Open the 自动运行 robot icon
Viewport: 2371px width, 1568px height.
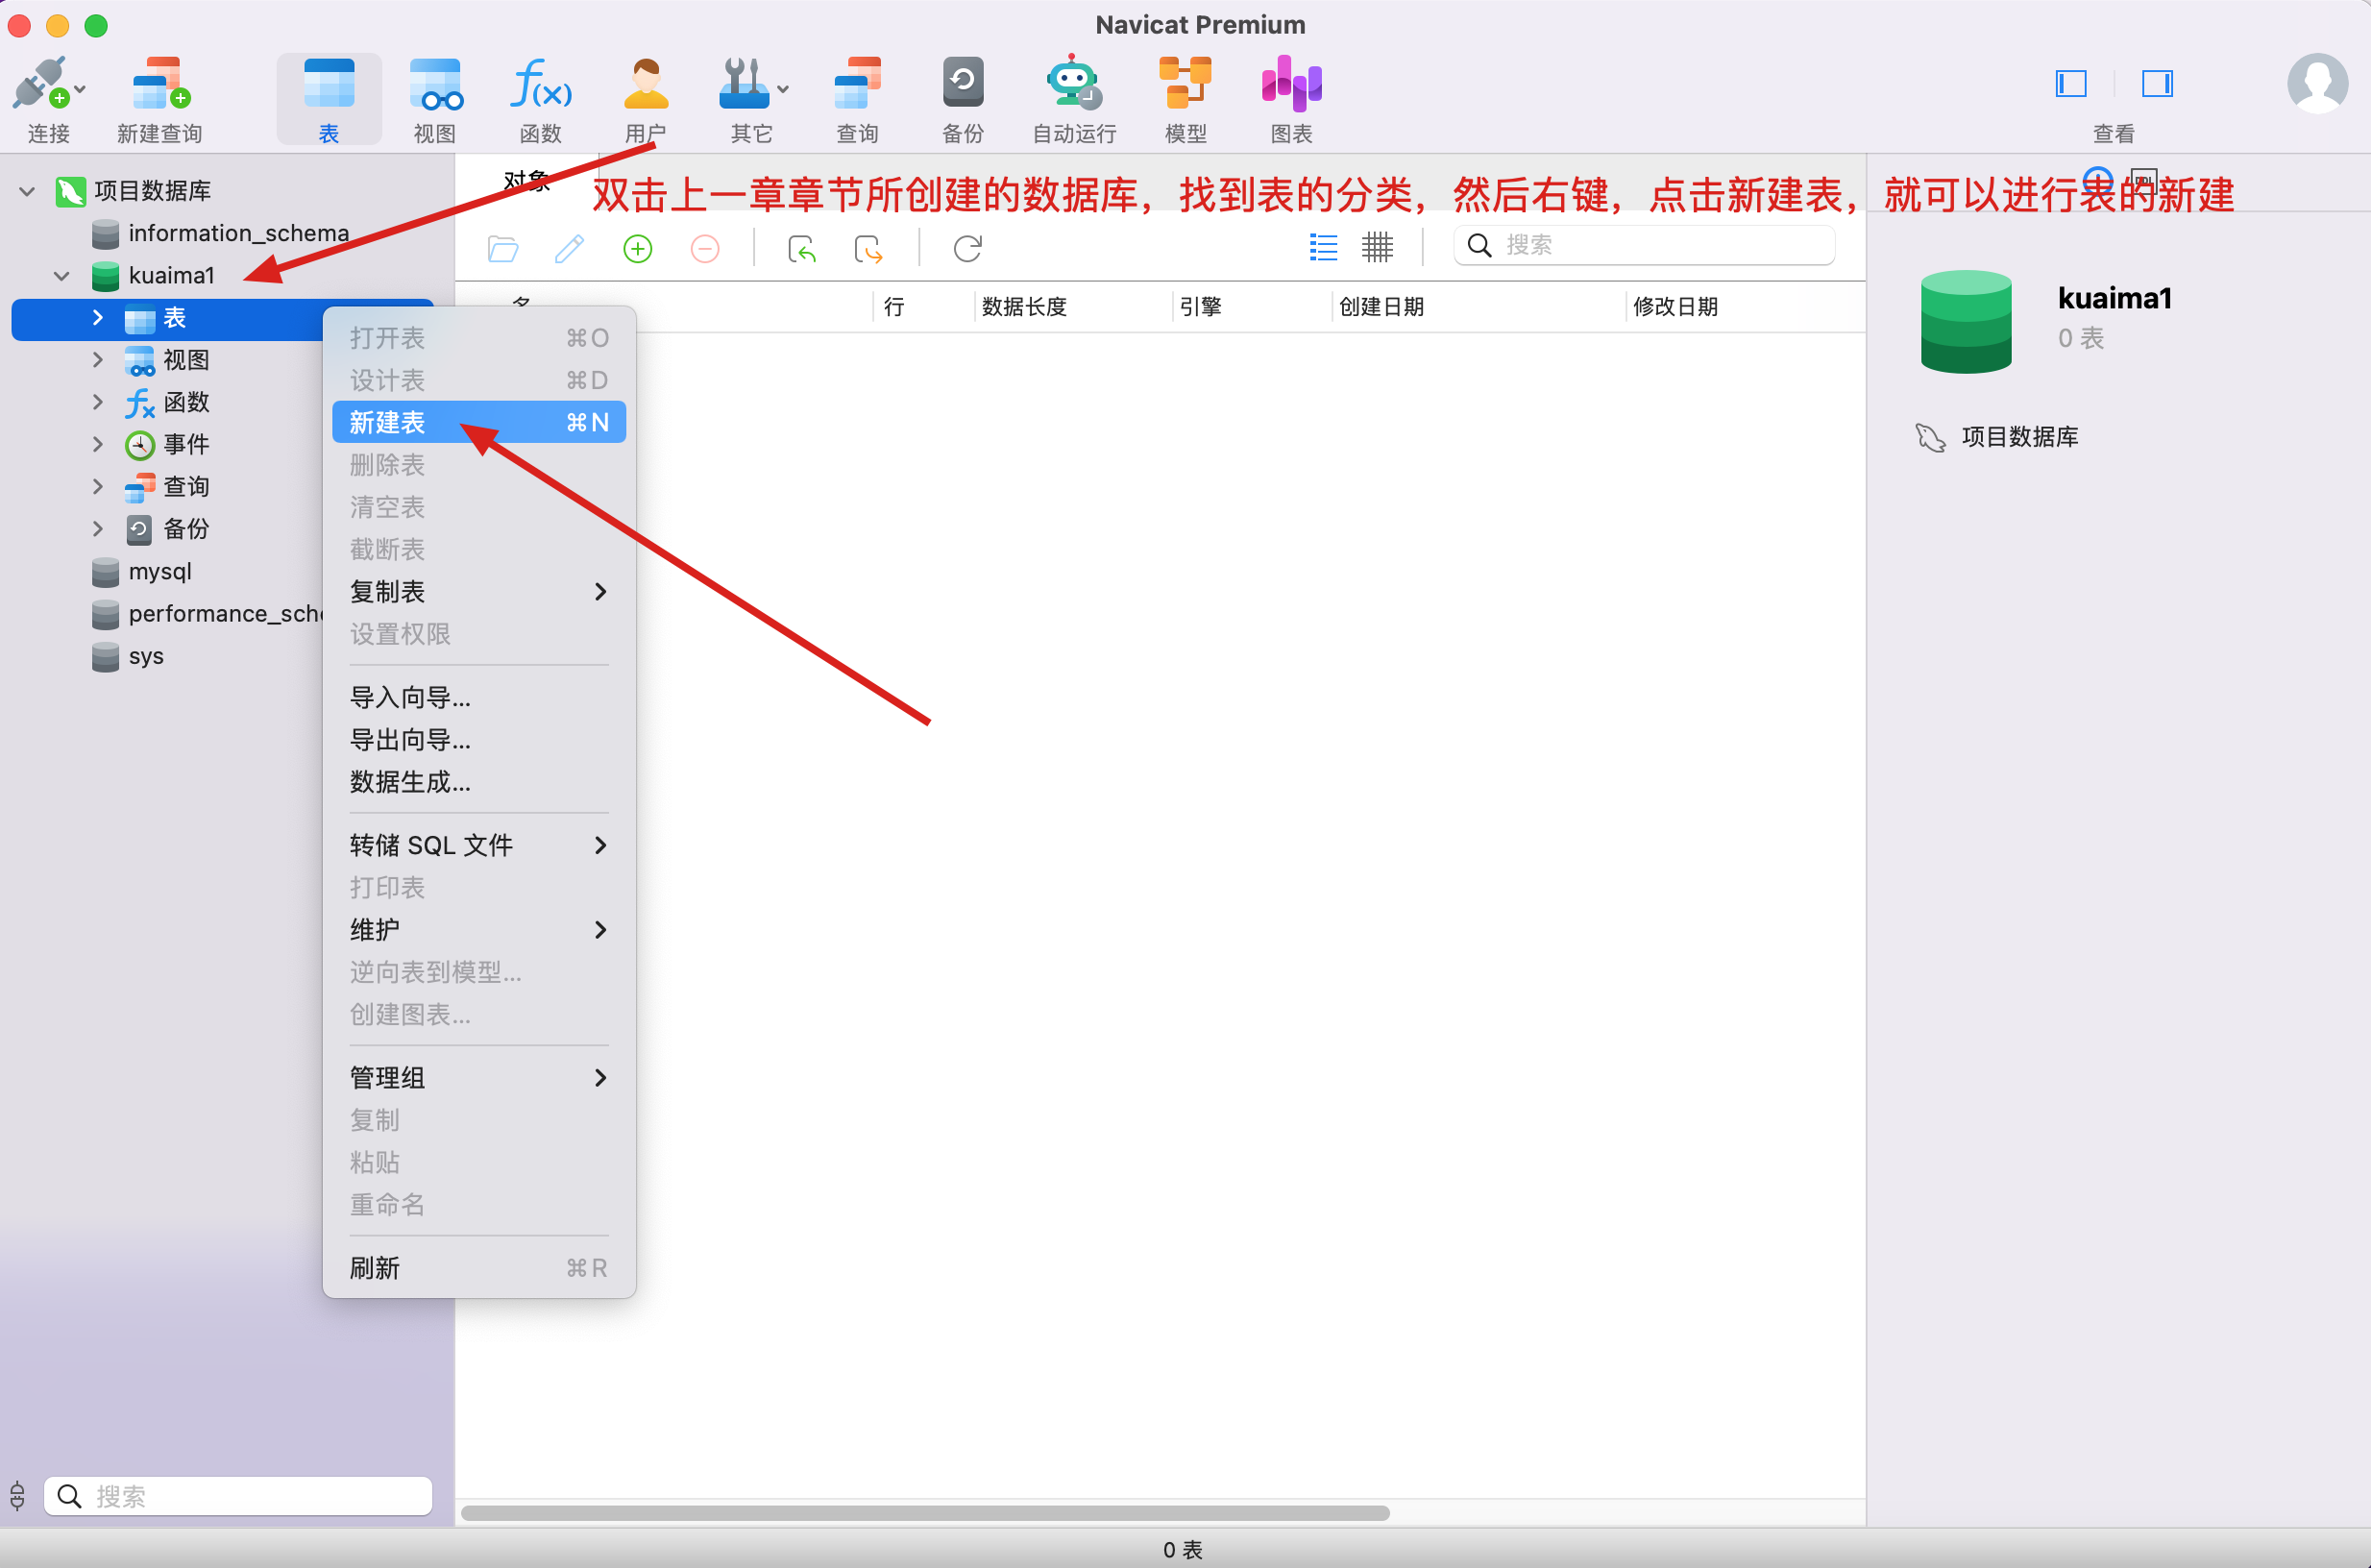point(1074,82)
